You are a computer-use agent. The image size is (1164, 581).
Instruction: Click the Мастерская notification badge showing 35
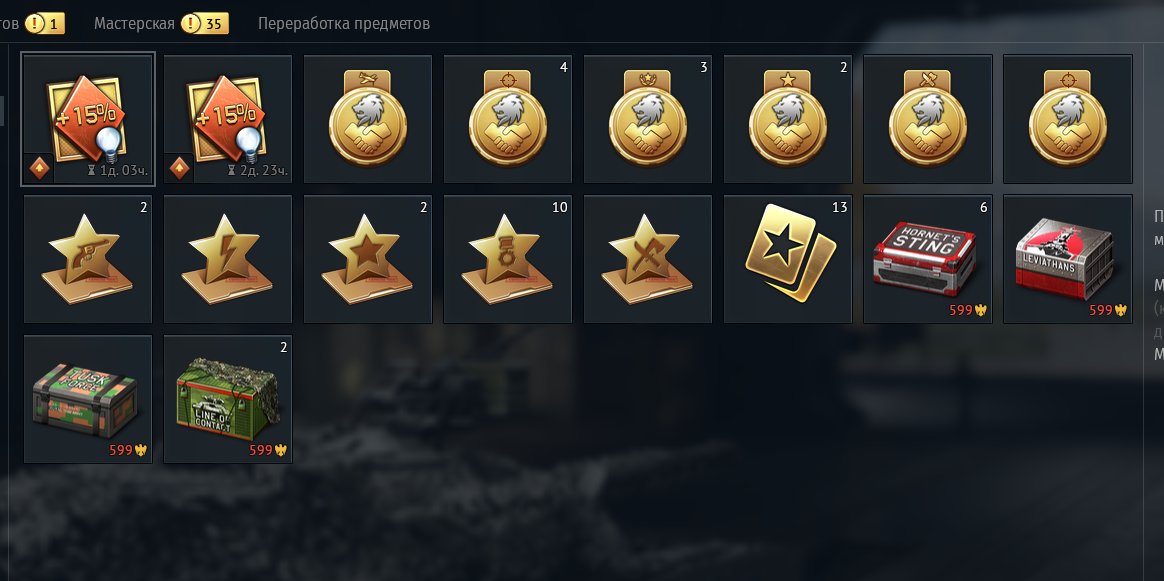(204, 24)
